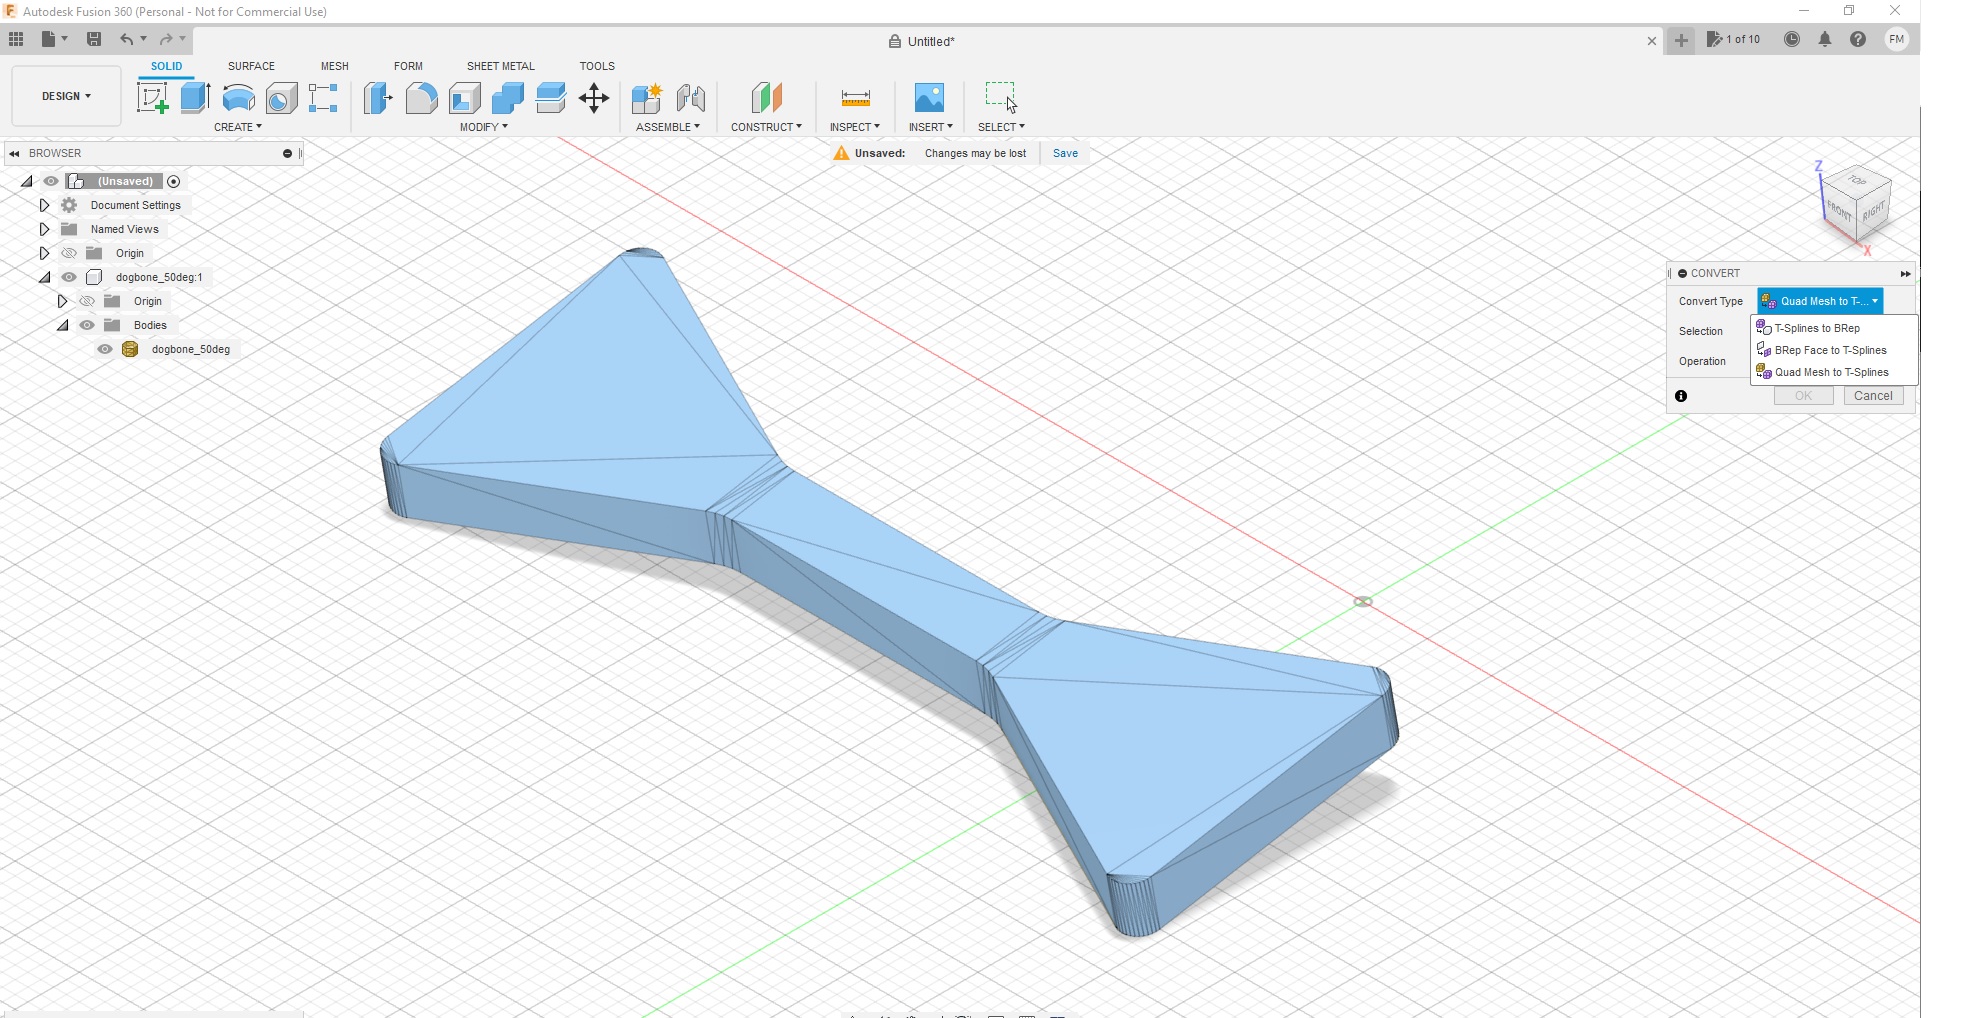Click the Offset Plane construct icon

click(766, 98)
